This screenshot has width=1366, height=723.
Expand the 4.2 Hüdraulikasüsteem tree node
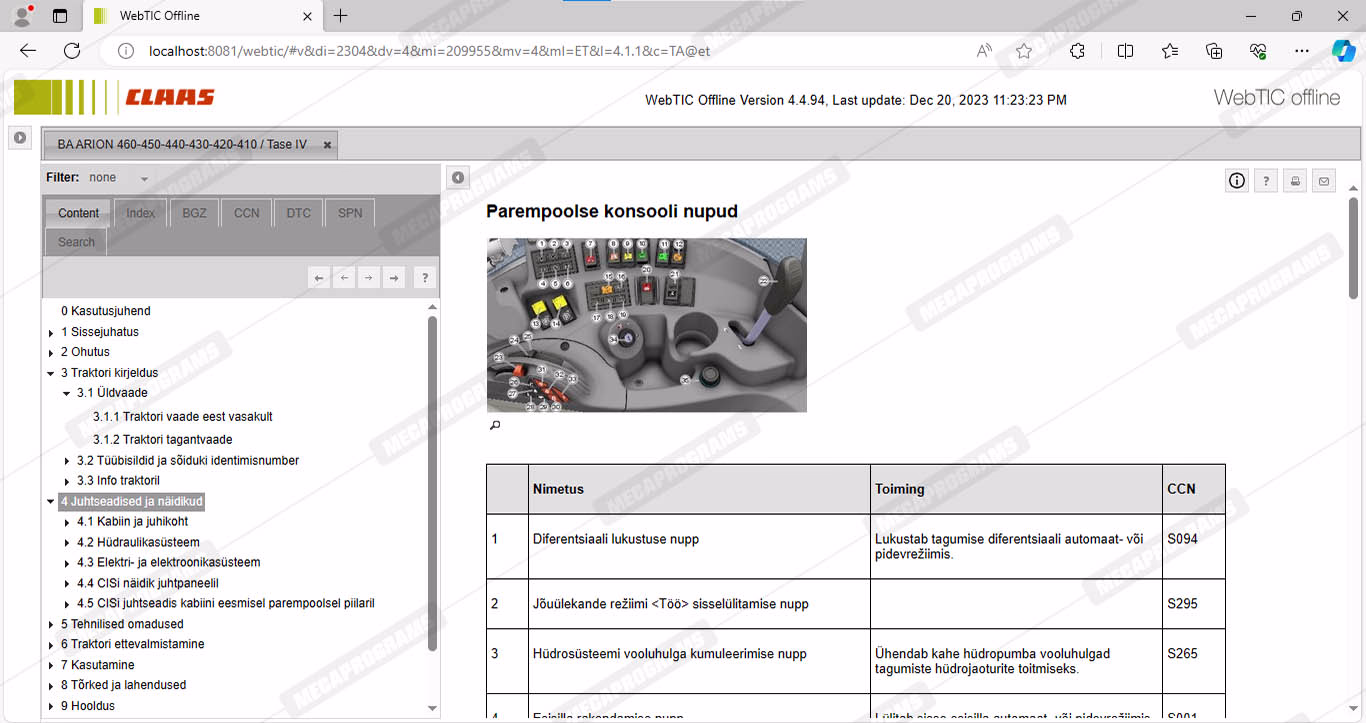(x=67, y=543)
